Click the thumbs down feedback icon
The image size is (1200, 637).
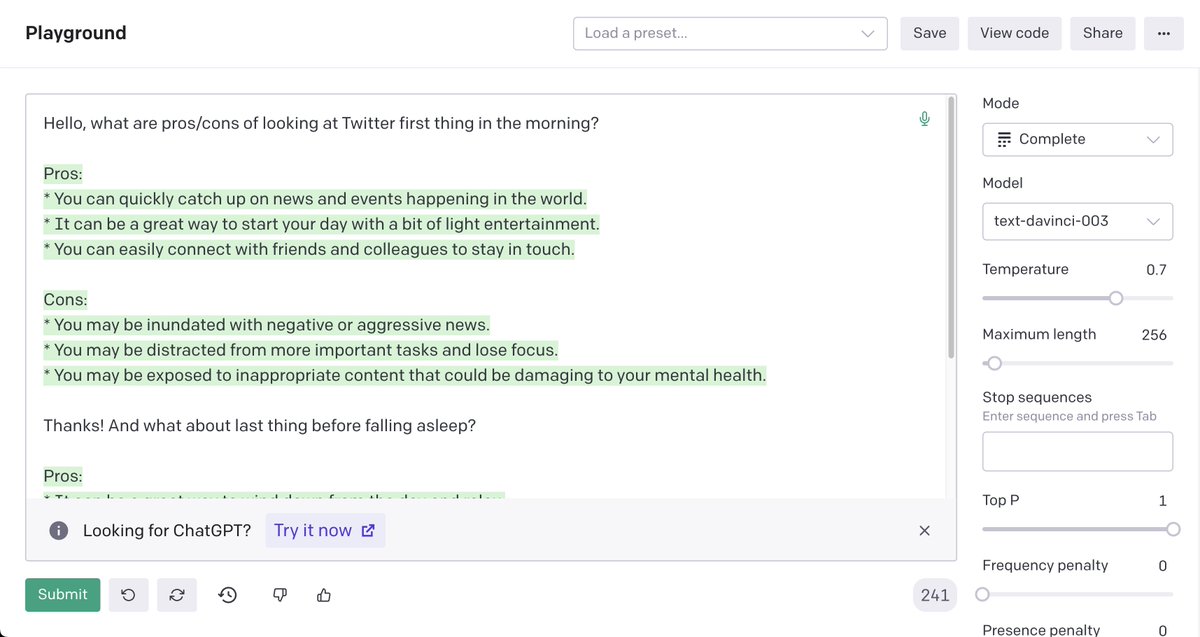tap(280, 595)
